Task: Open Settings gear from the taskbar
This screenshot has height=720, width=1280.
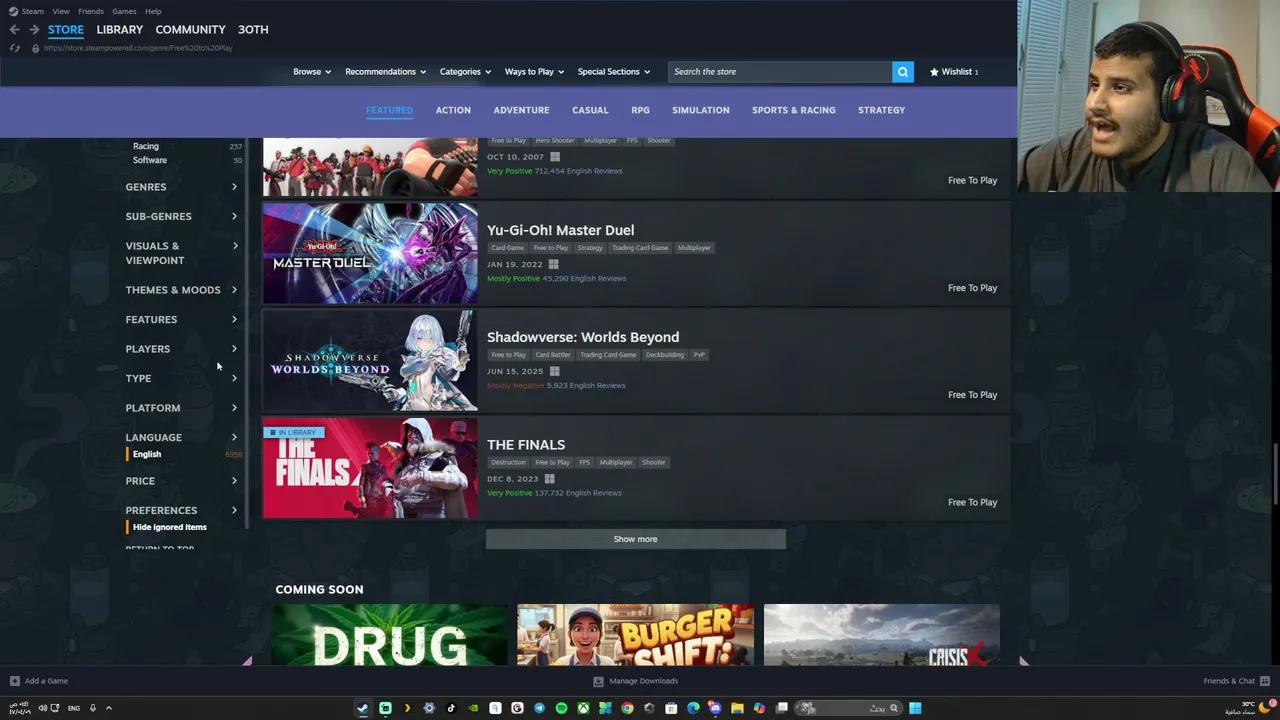Action: [x=429, y=708]
